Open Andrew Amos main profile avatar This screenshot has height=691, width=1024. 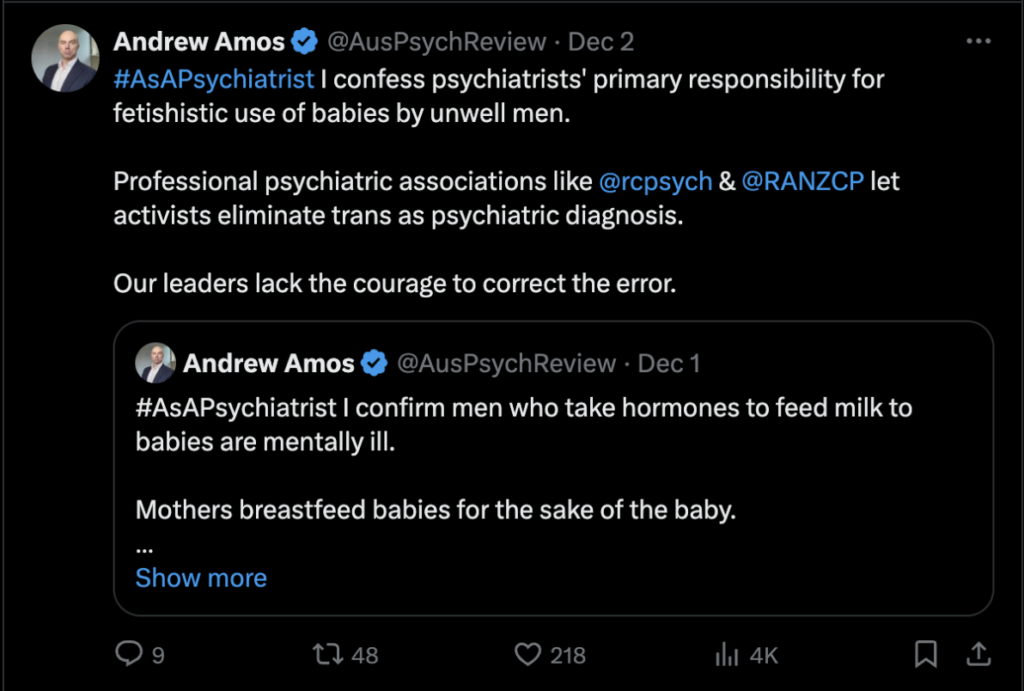65,59
